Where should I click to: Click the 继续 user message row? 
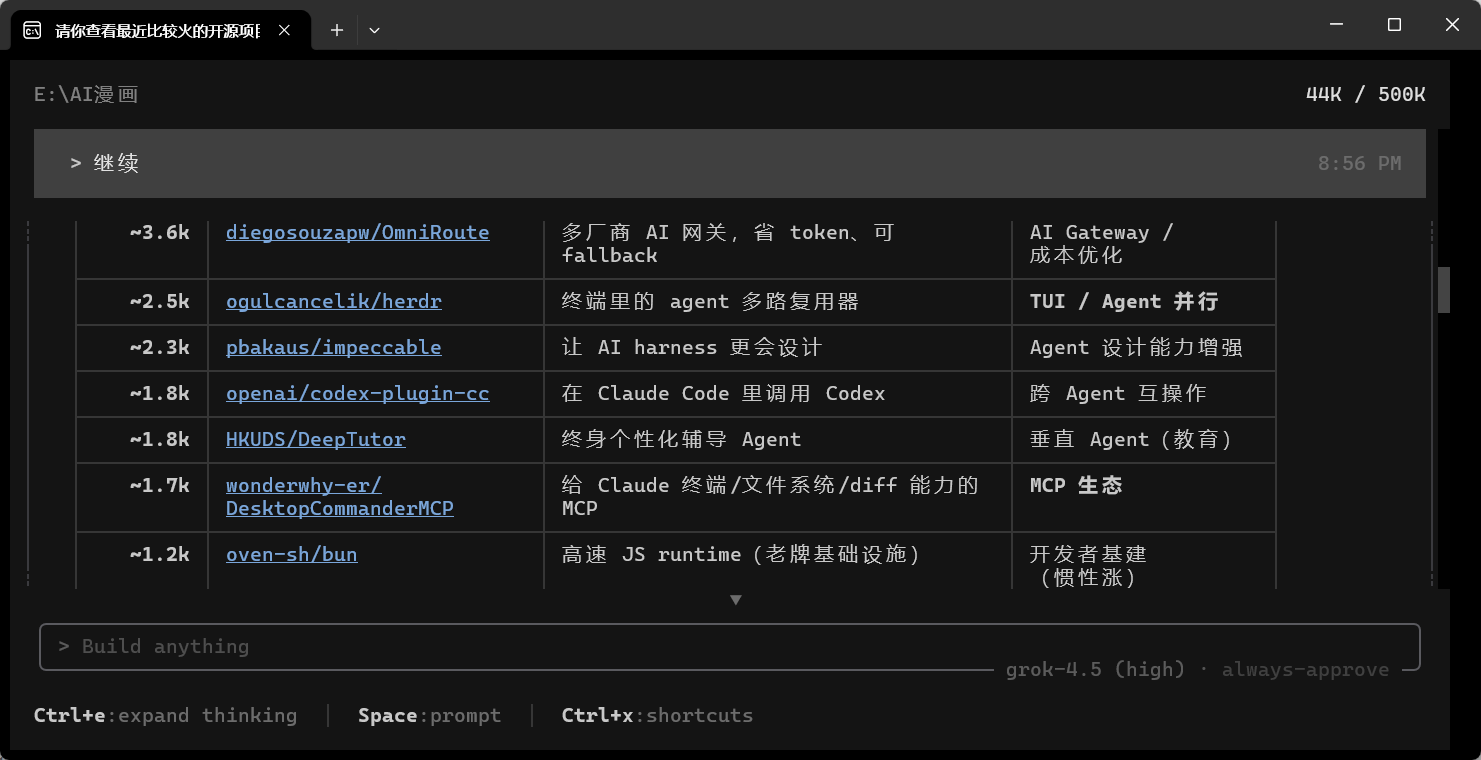[x=730, y=163]
